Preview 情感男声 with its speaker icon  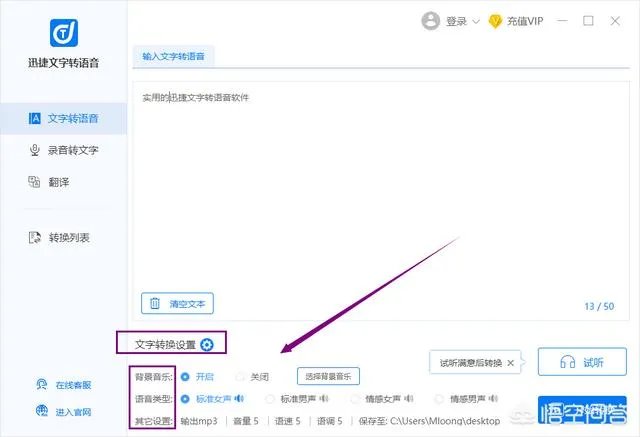493,398
